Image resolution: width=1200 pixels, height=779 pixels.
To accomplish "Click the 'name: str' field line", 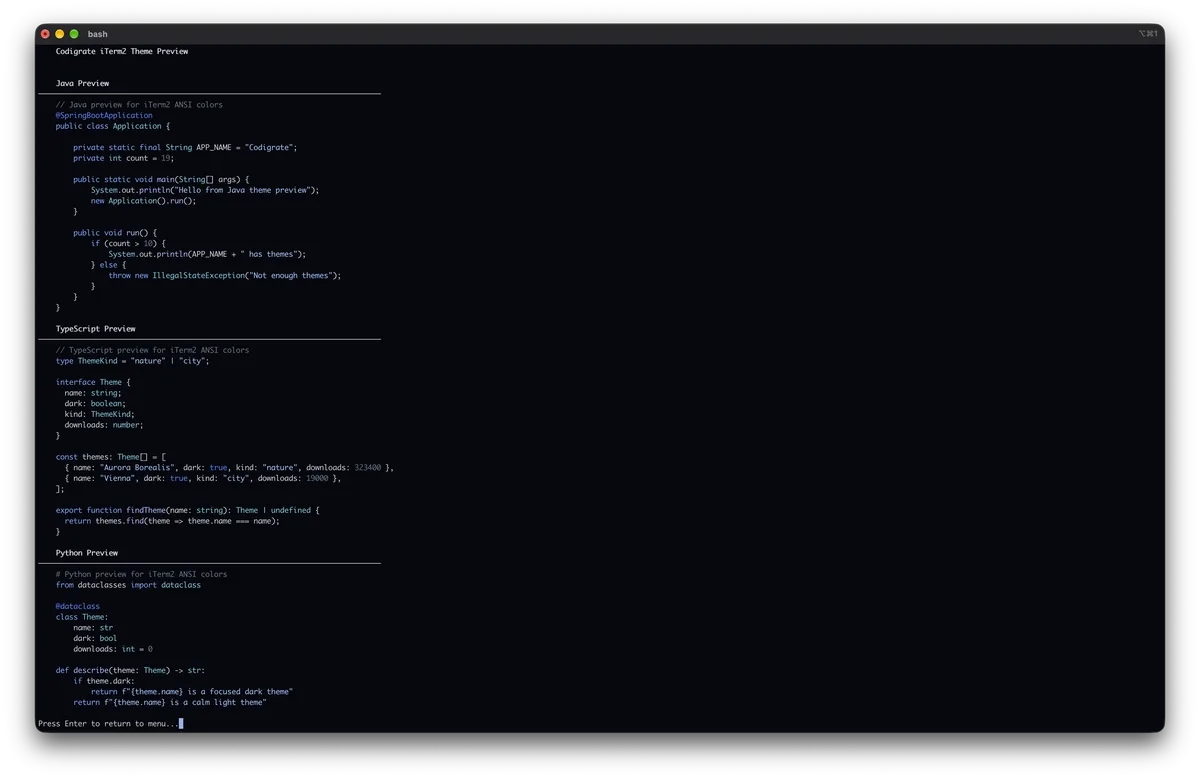I will (93, 628).
